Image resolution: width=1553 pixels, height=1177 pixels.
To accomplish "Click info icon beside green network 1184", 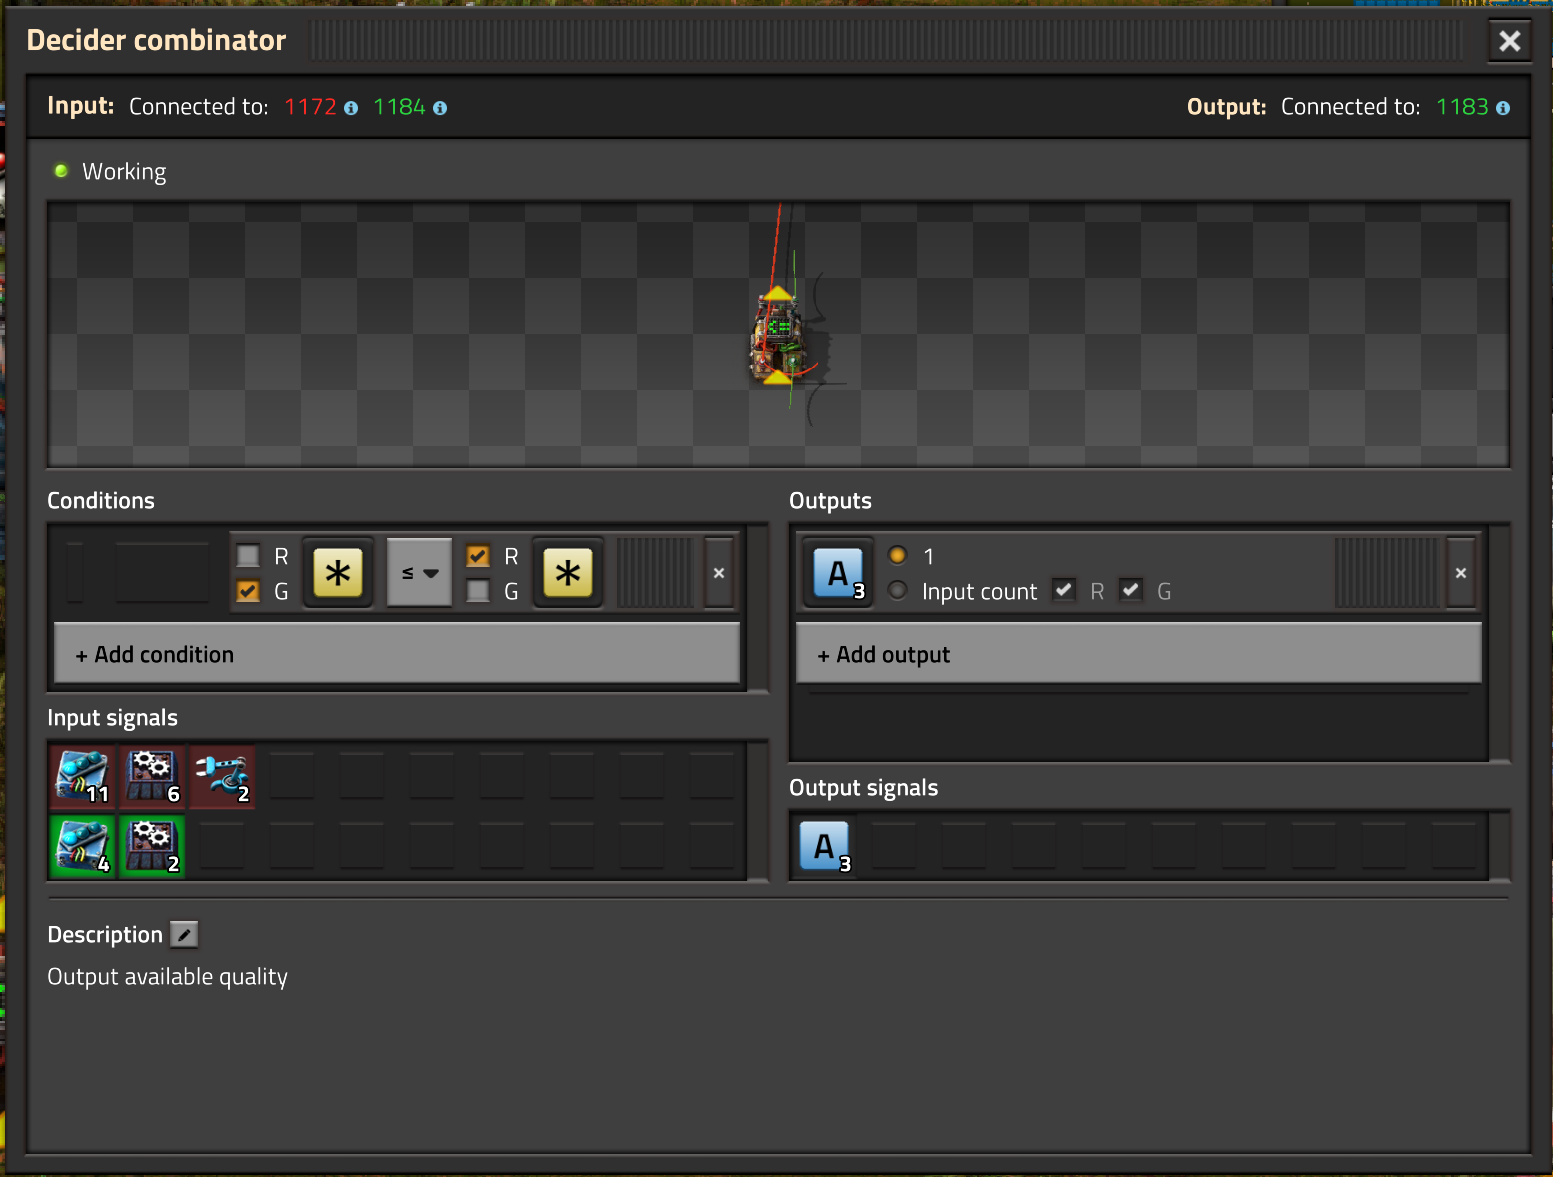I will click(x=440, y=108).
